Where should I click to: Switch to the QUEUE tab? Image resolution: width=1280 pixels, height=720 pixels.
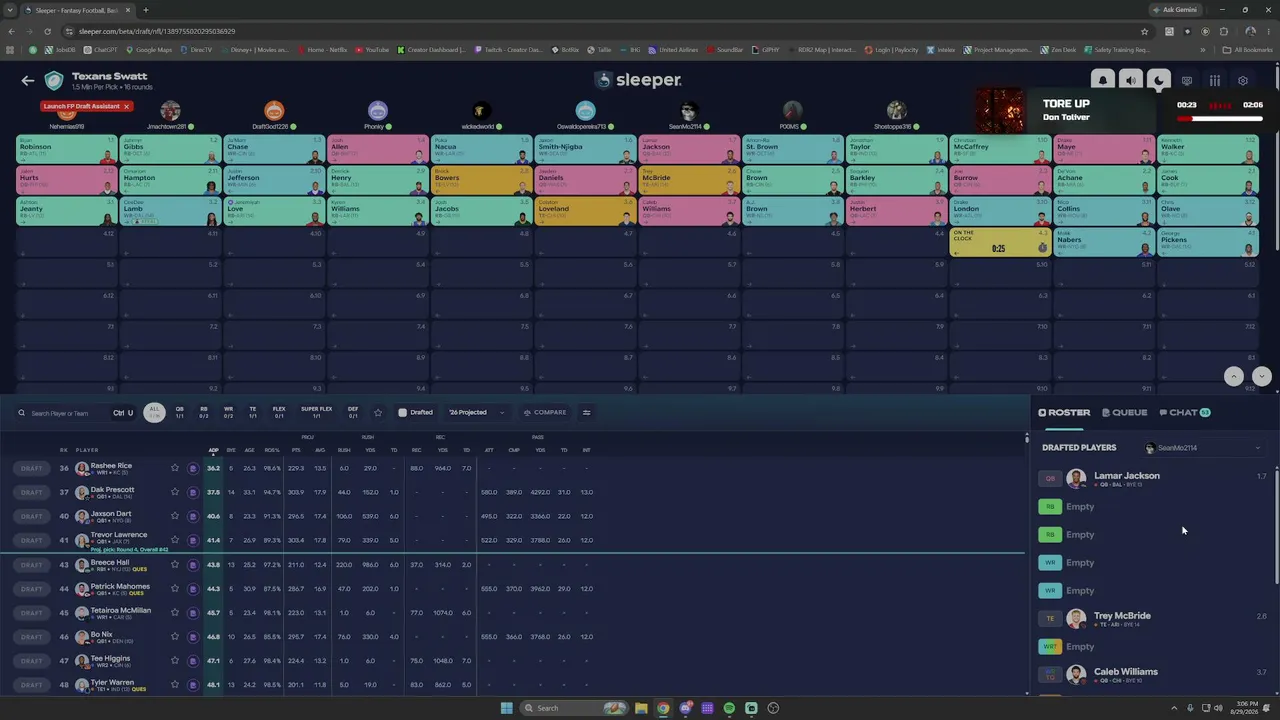click(1125, 412)
